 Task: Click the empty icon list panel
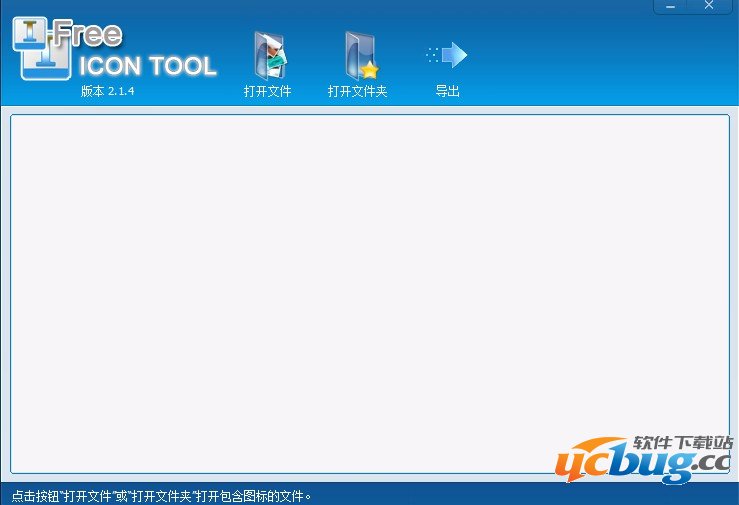coord(370,293)
